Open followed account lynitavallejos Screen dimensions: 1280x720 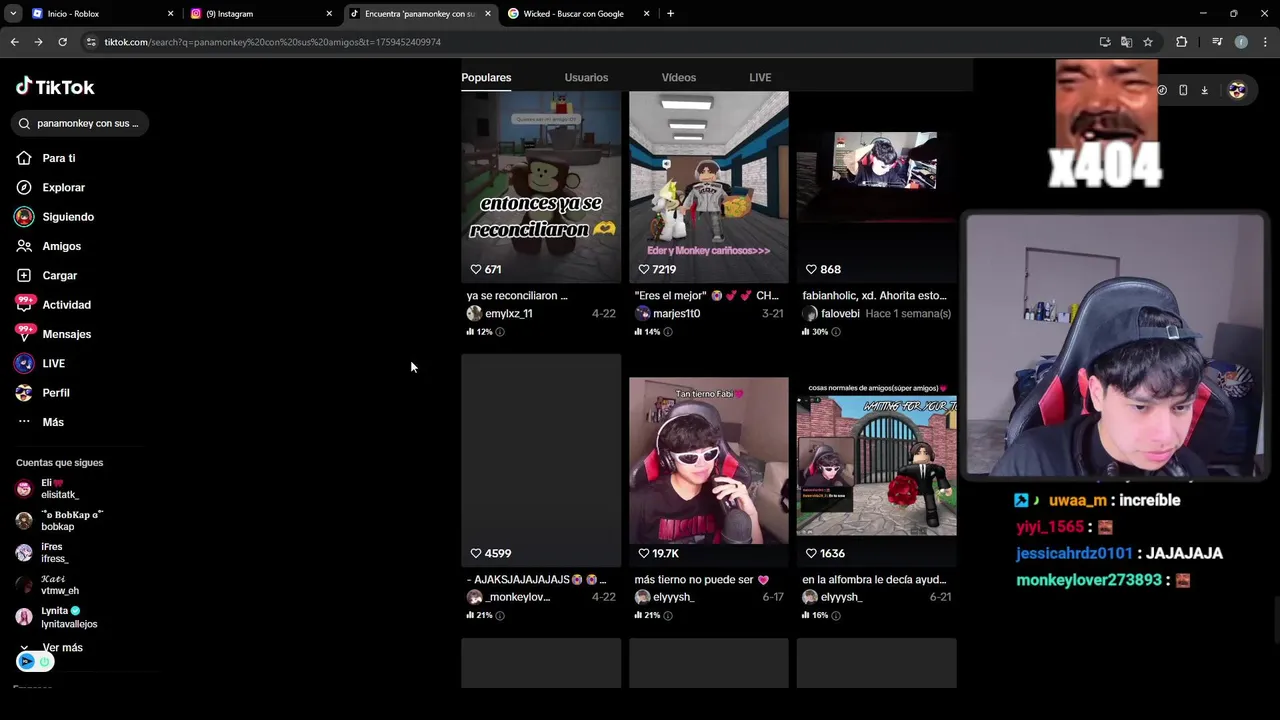pos(56,617)
